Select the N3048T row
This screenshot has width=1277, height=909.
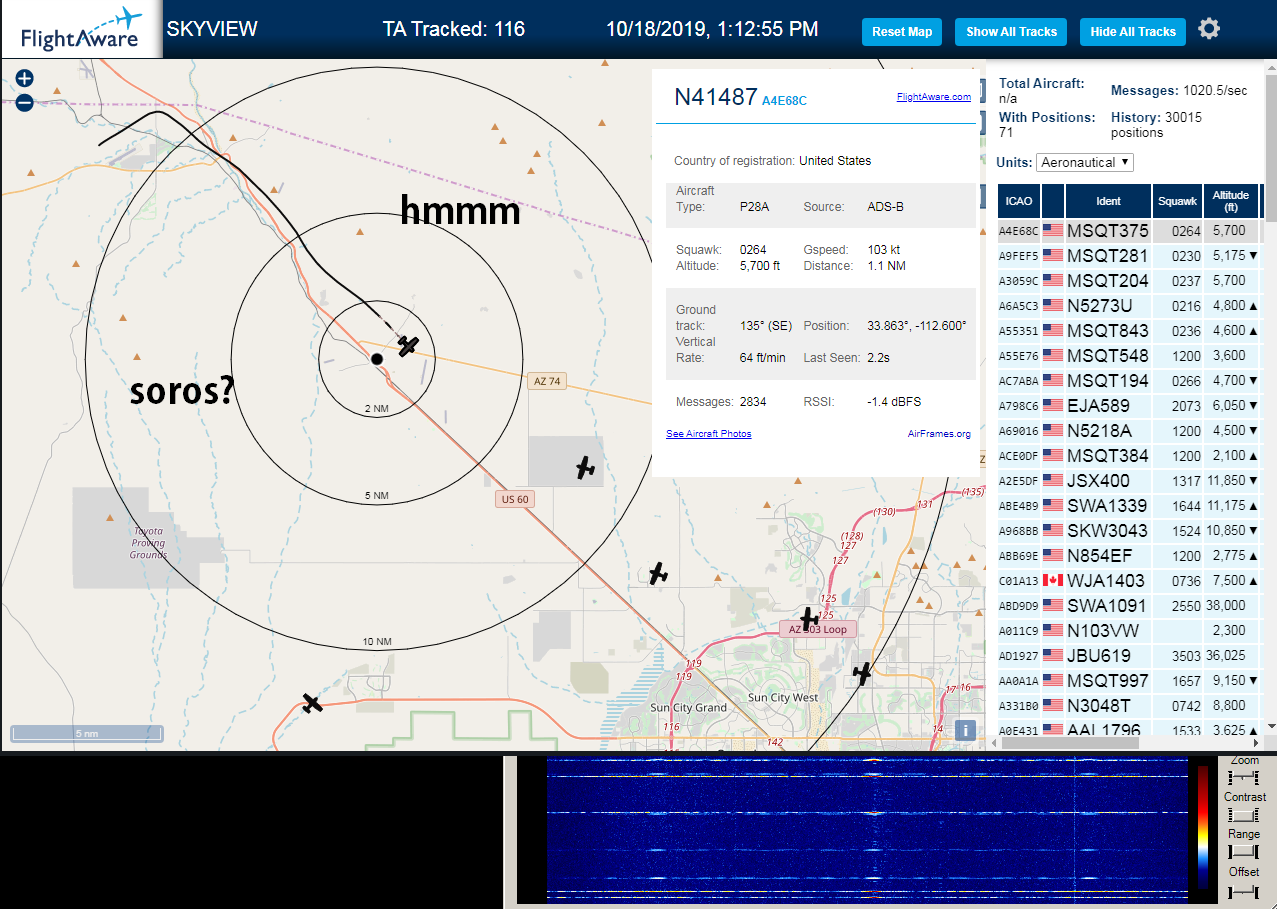(1129, 706)
